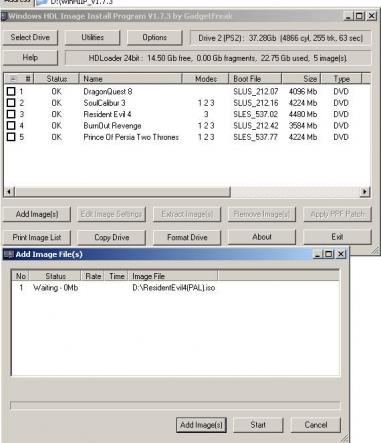This screenshot has width=381, height=443.
Task: Click the right arrow of horizontal scrollbar
Action: 365,192
